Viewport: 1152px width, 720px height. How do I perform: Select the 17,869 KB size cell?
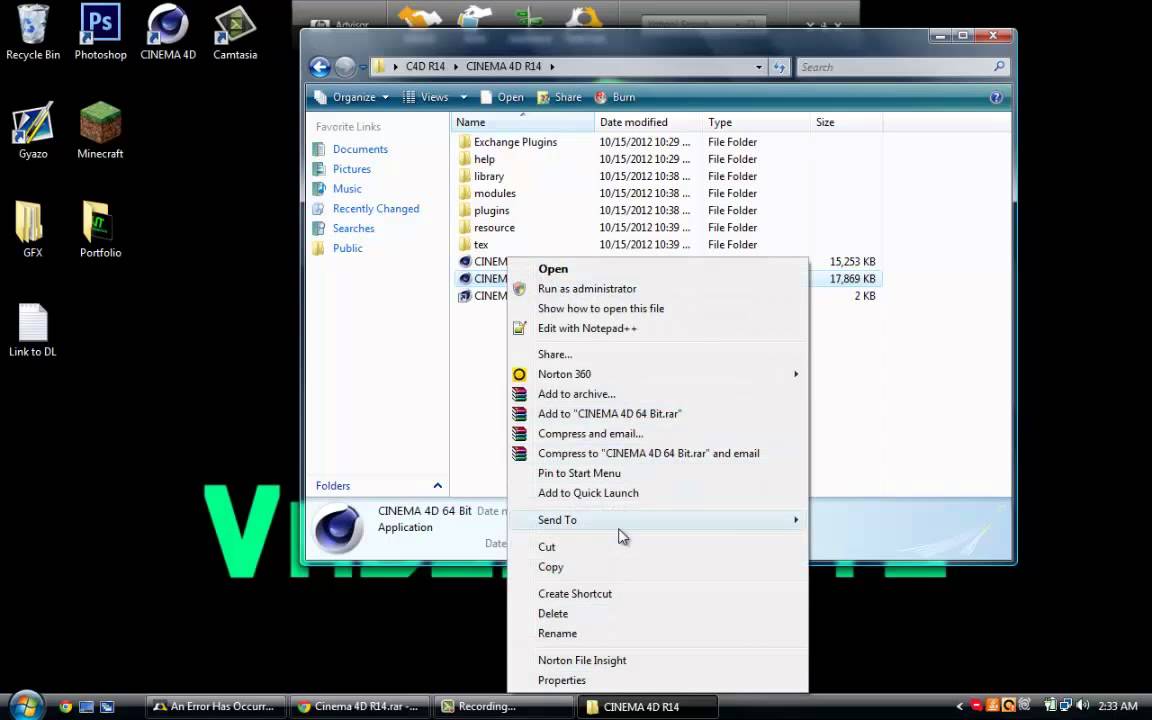[852, 279]
